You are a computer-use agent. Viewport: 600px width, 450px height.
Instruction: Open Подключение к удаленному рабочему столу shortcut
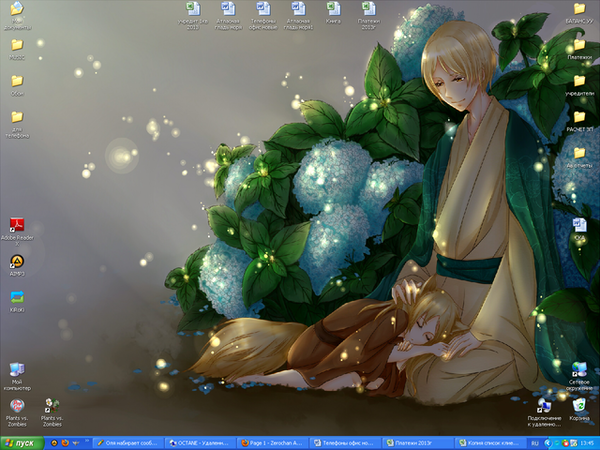coord(544,404)
